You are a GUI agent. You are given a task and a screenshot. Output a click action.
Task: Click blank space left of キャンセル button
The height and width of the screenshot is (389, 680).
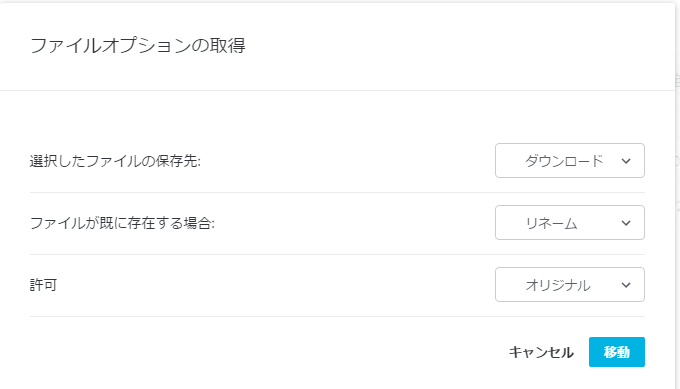260,352
